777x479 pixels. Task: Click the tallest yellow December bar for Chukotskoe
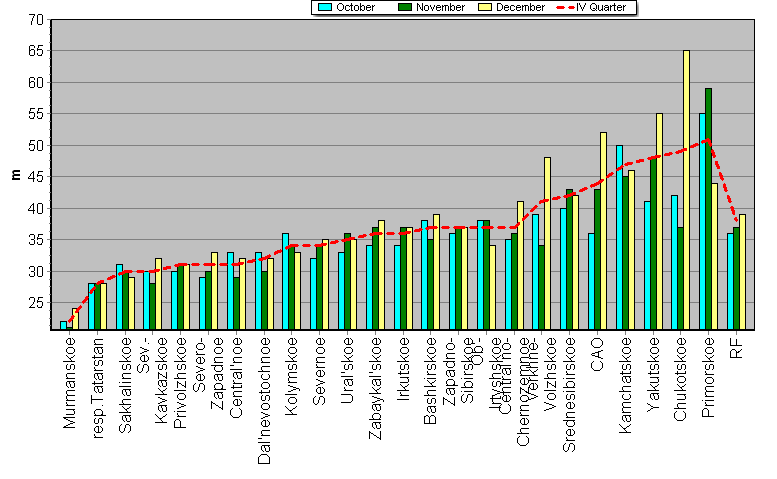tap(686, 190)
